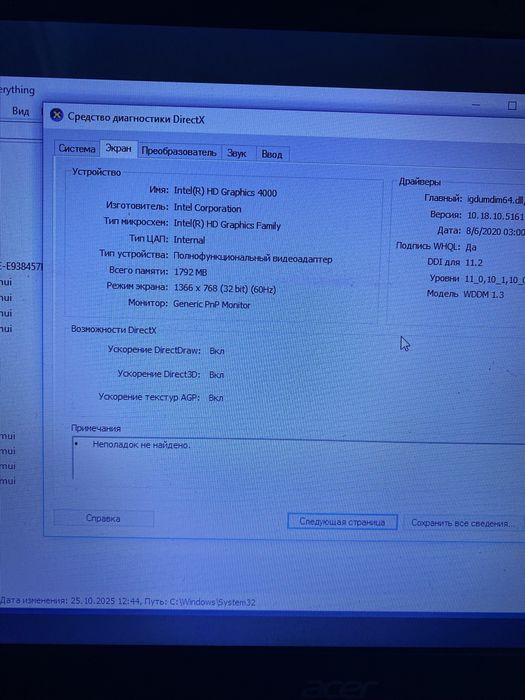This screenshot has height=700, width=525.
Task: Click driver model value WDDM 1.3
Action: point(483,295)
